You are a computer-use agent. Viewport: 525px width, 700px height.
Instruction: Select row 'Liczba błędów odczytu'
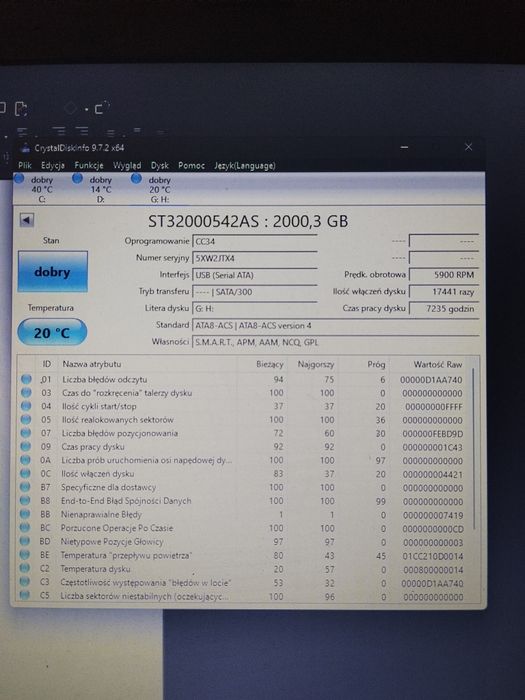pos(245,379)
